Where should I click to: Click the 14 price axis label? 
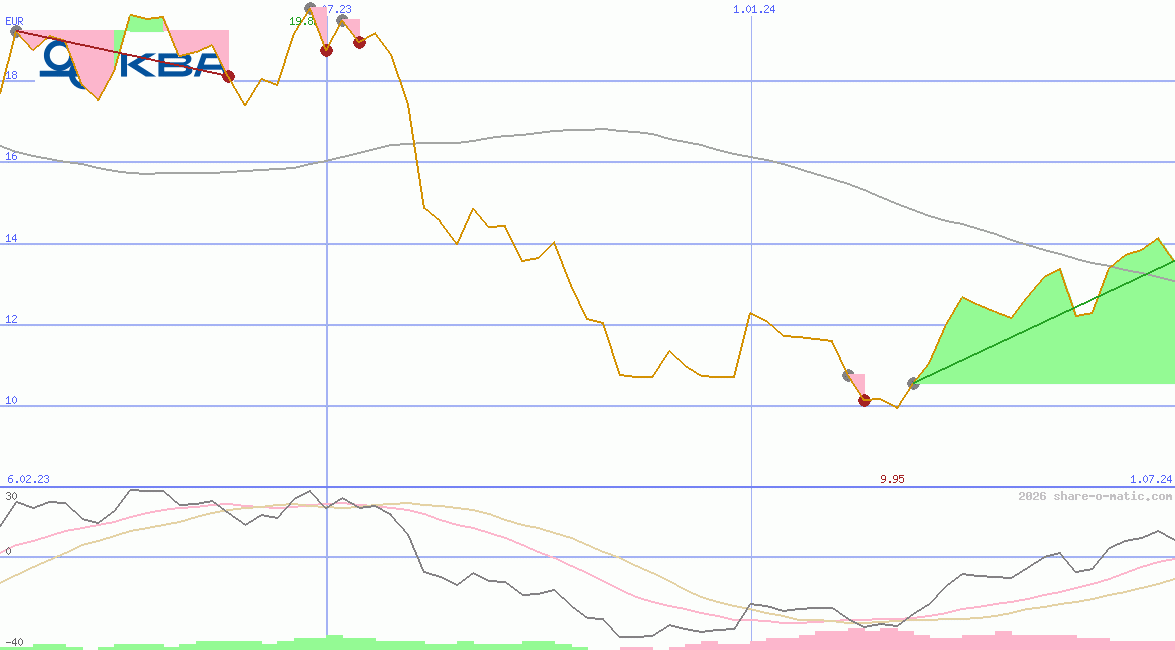click(x=11, y=238)
